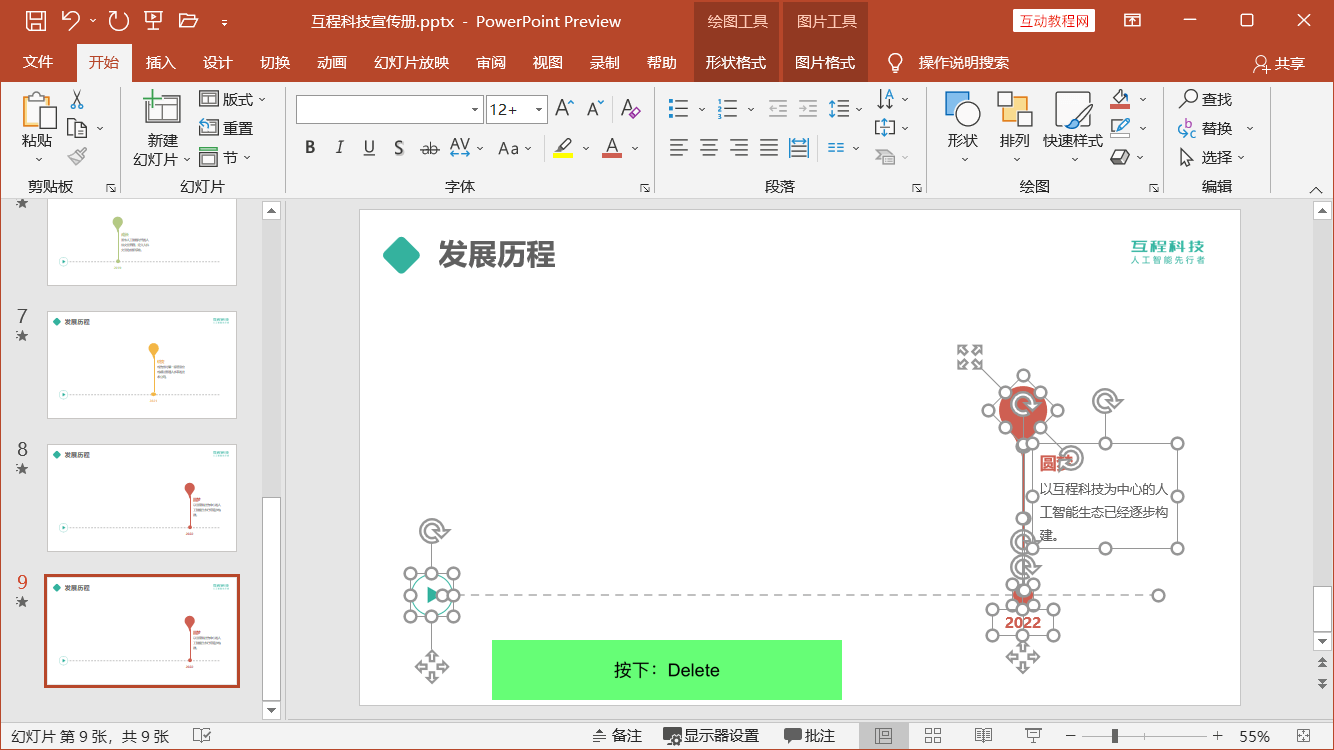
Task: Click shape outline pen icon
Action: pos(1120,128)
